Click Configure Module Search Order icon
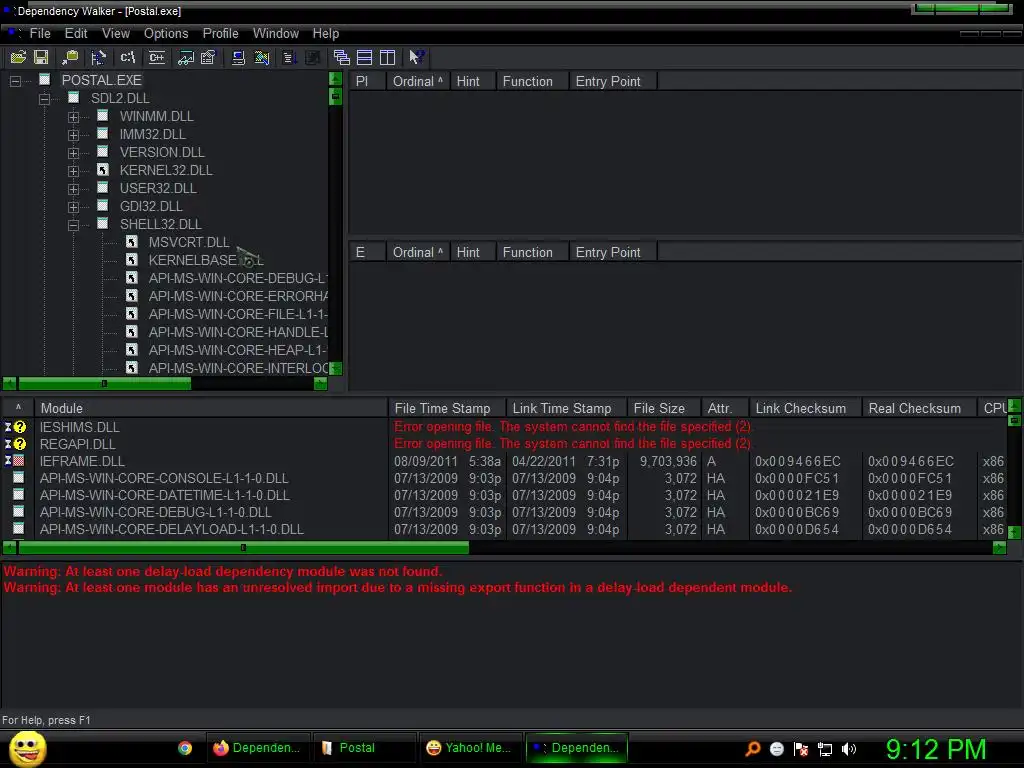1024x768 pixels. click(262, 57)
